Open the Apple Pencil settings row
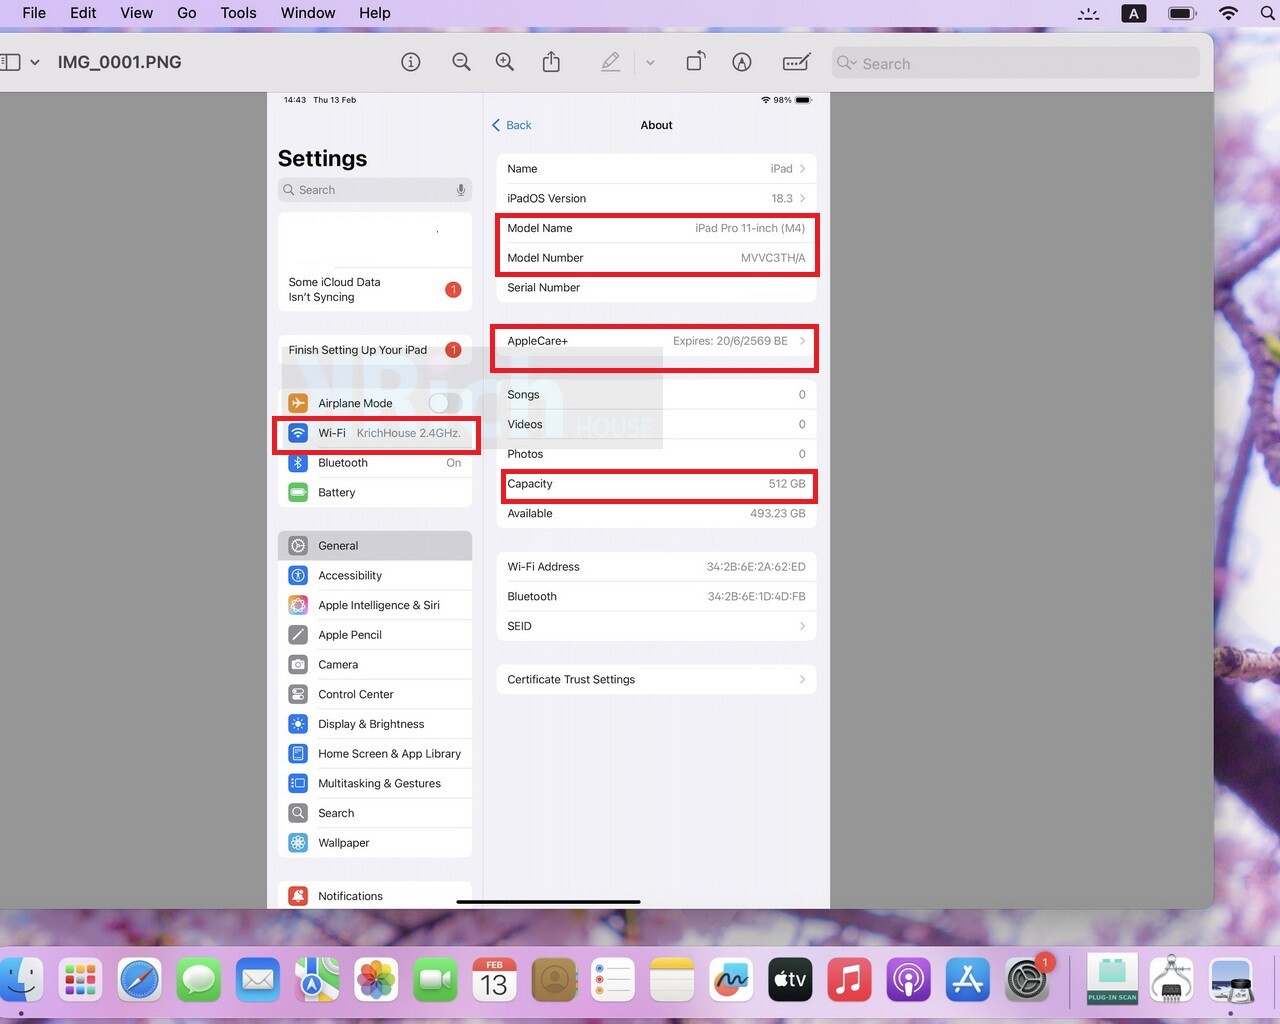 tap(375, 635)
